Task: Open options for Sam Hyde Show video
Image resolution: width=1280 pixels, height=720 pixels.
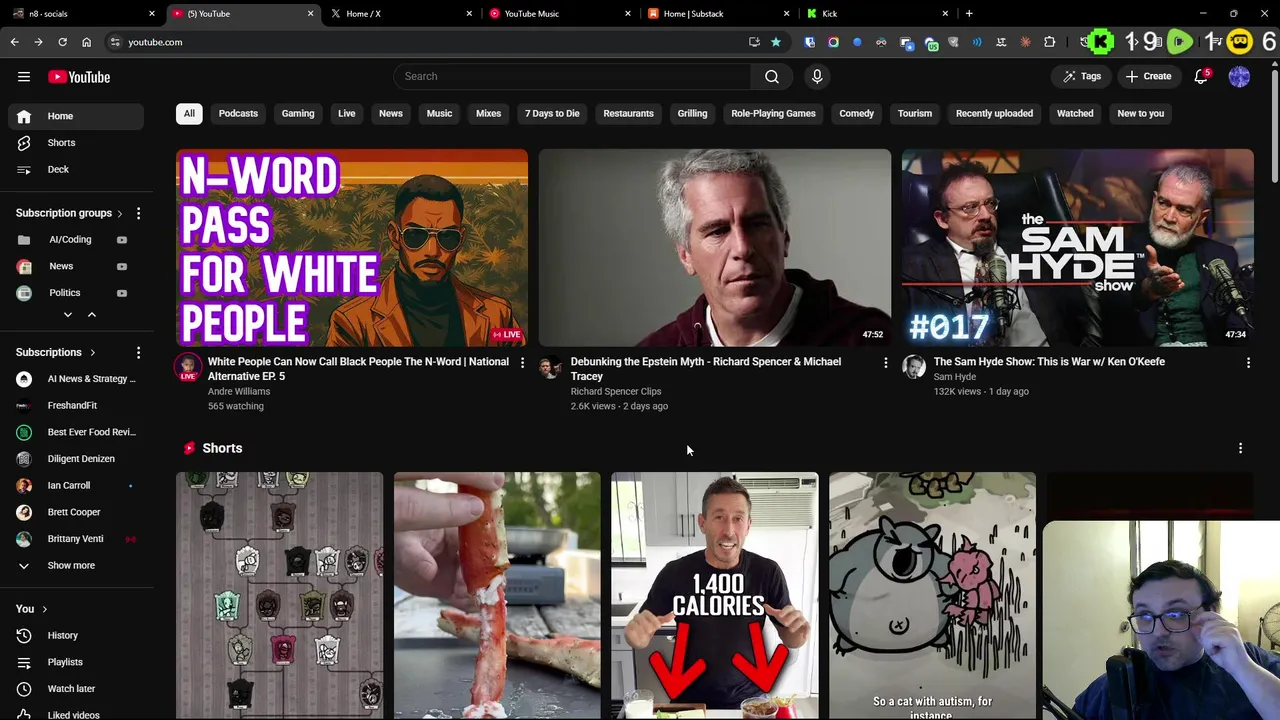Action: pos(1248,362)
